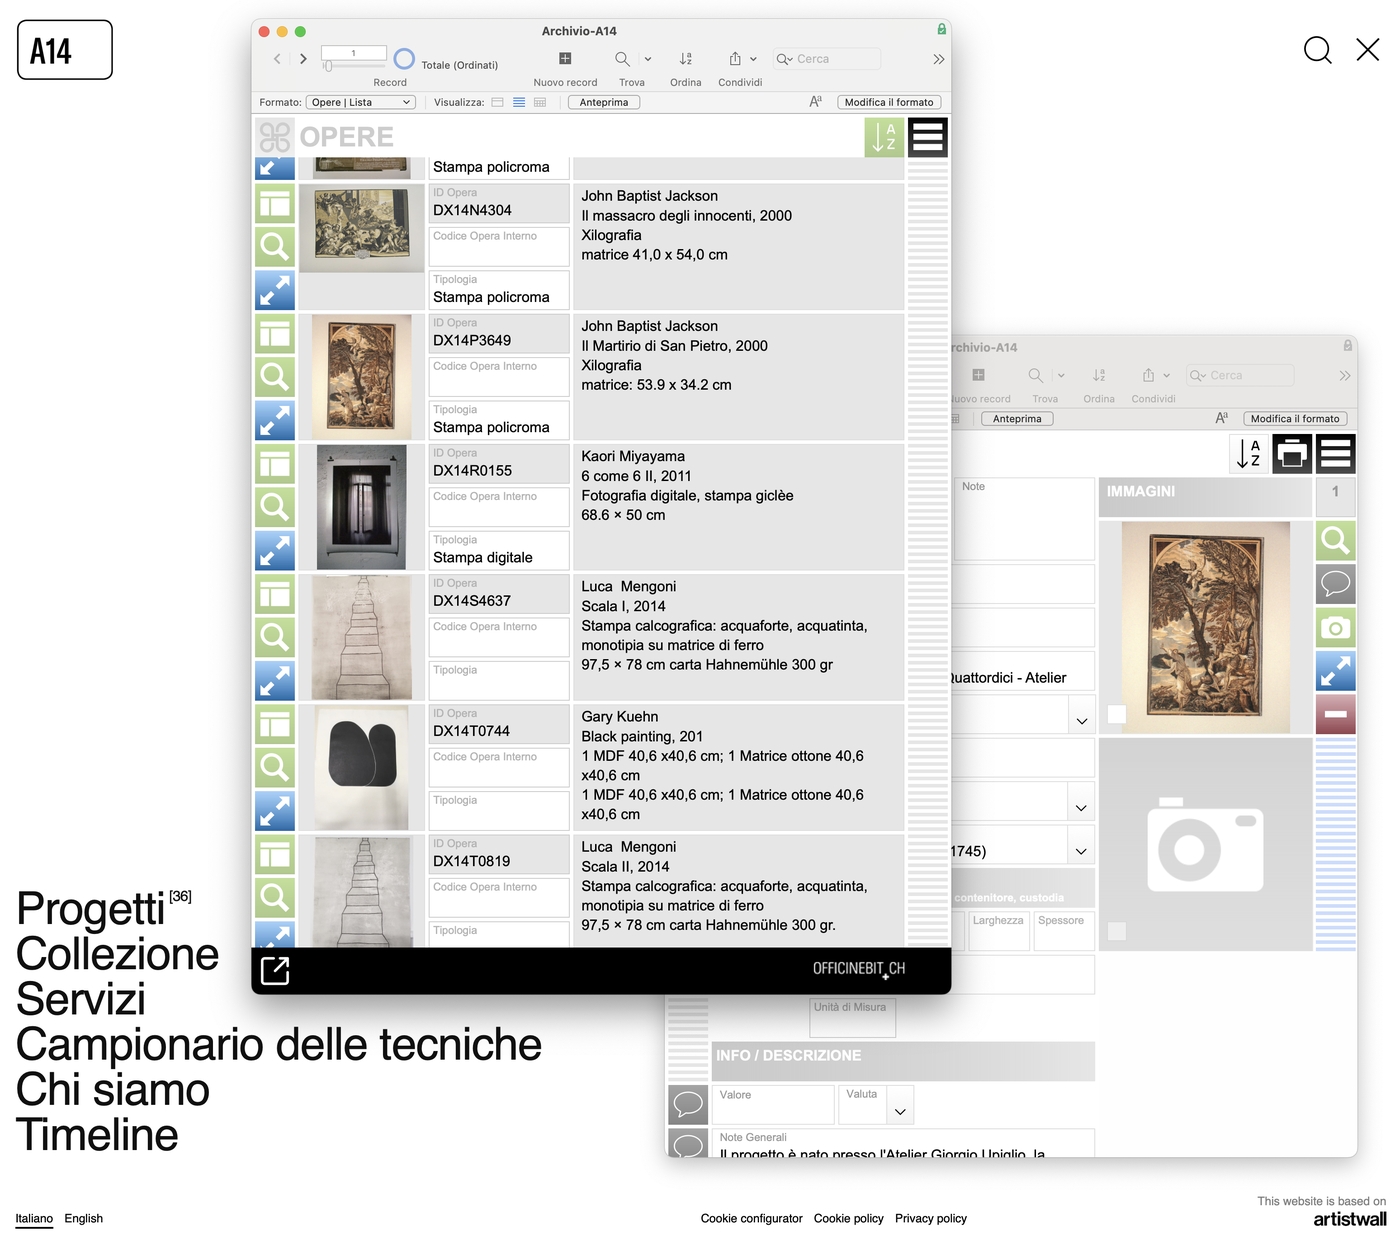Select thumbnail of Il Martirio di San Pietro
1400x1245 pixels.
point(362,378)
